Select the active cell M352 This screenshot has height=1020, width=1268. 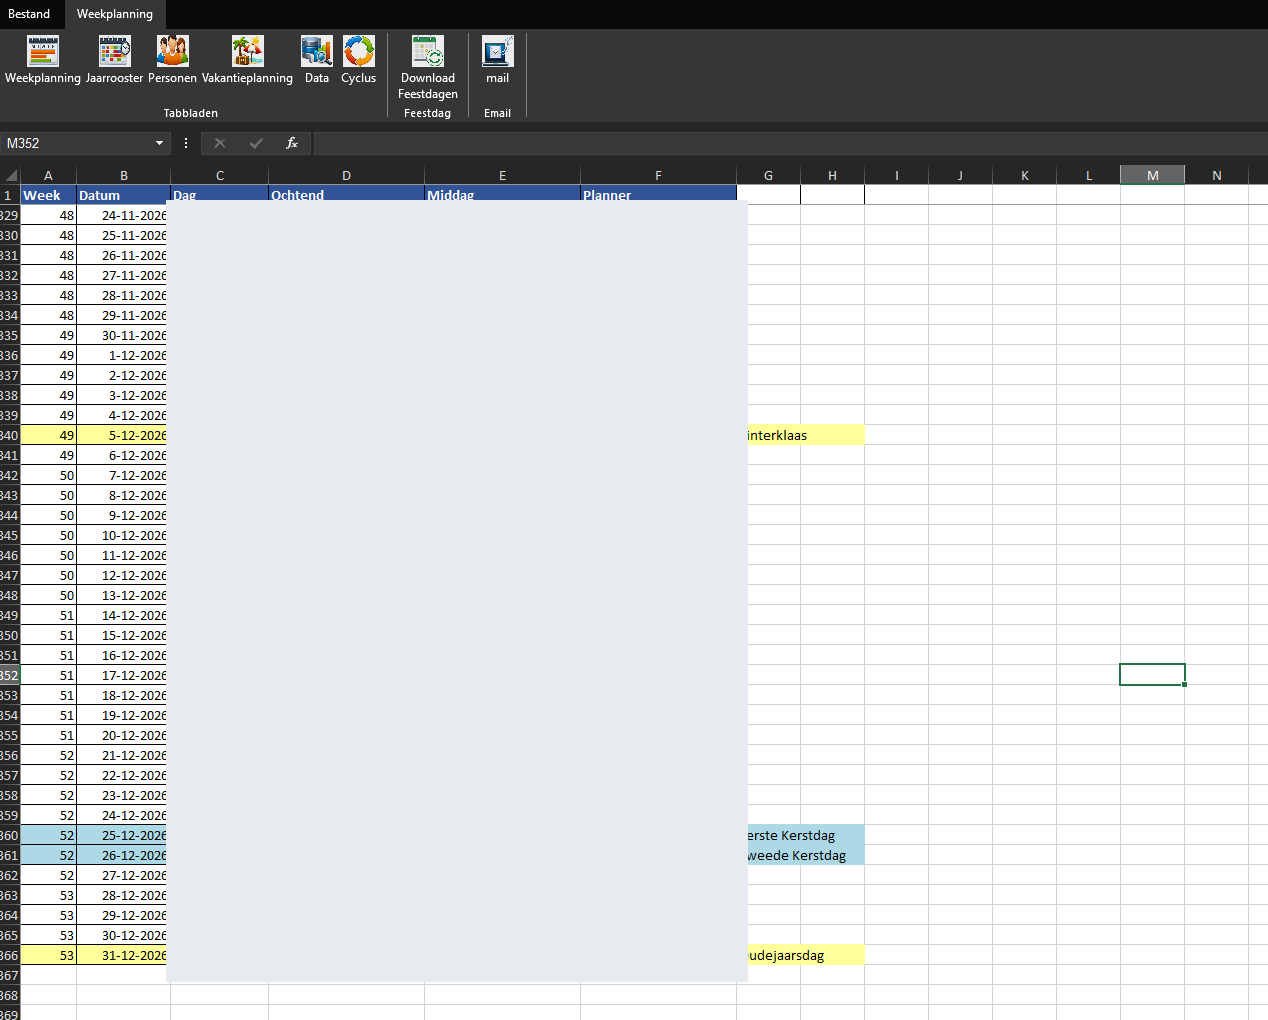(x=1152, y=675)
